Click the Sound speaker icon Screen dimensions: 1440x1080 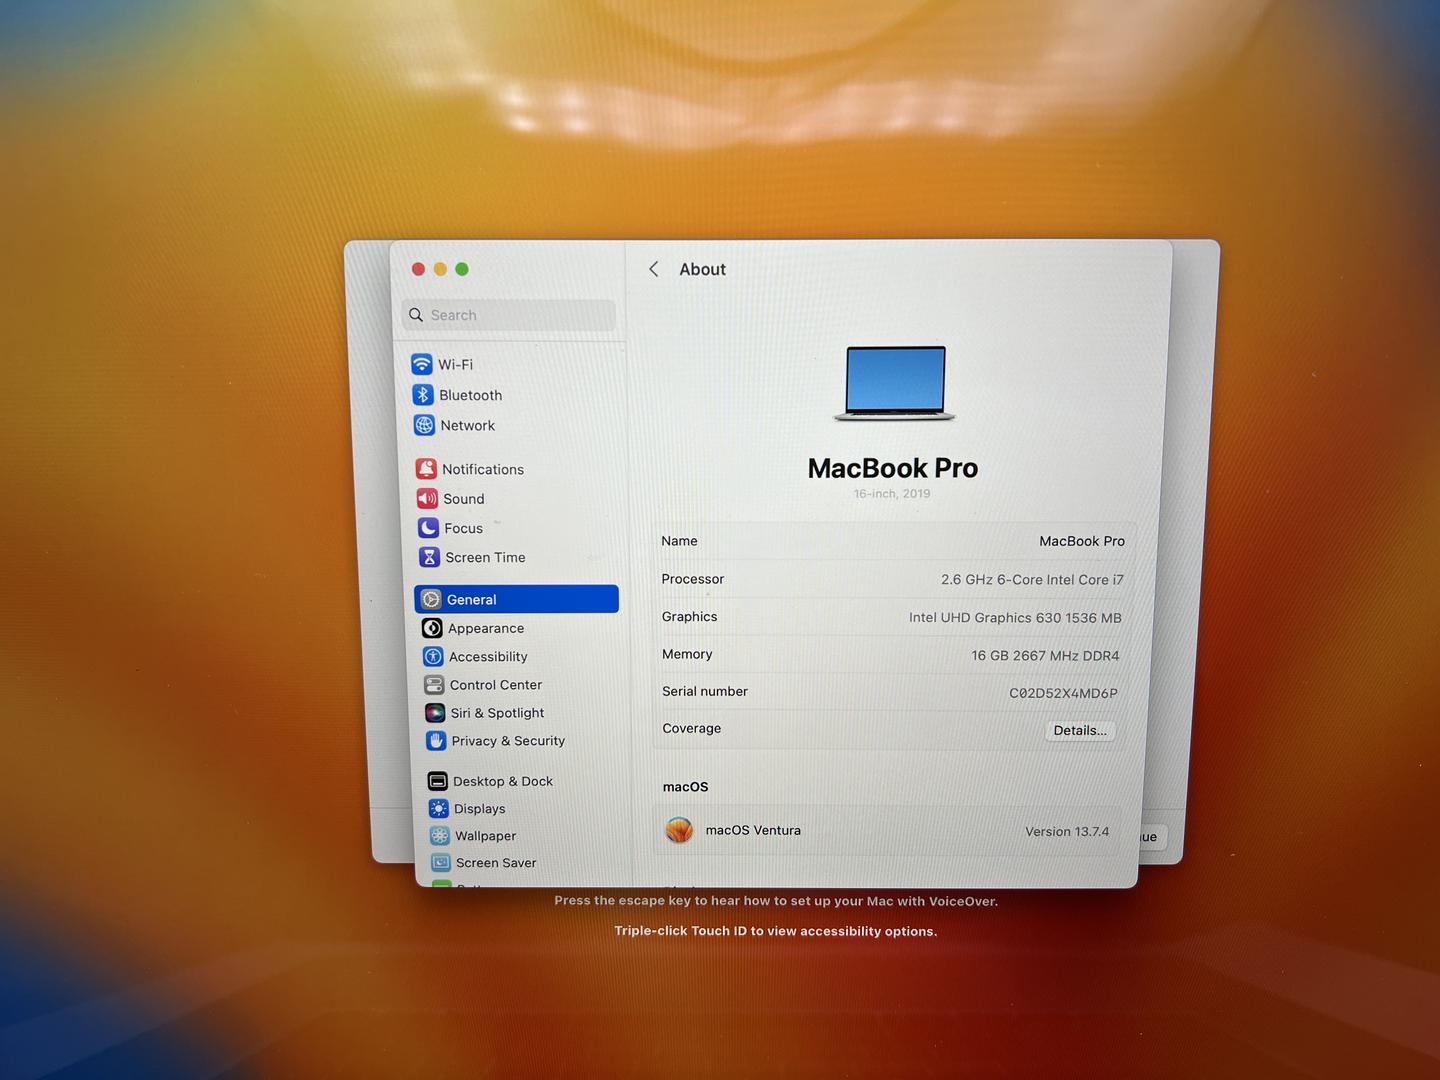pos(427,498)
